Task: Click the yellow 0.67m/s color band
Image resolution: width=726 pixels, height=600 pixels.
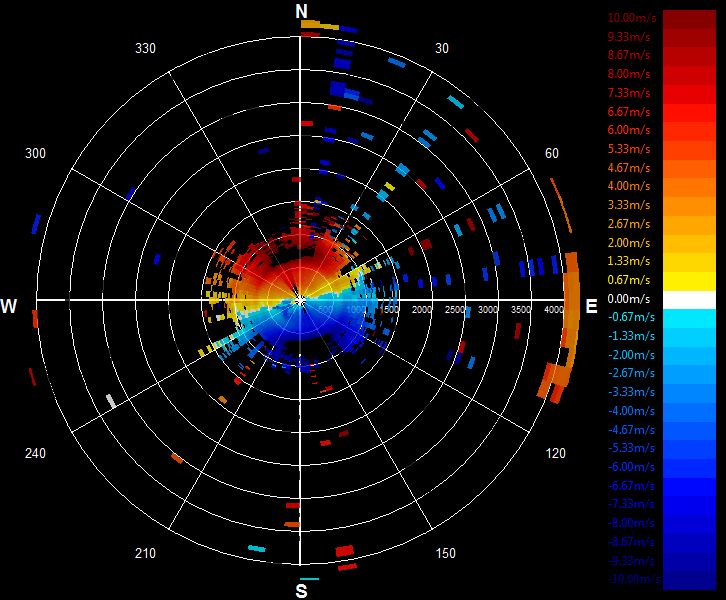Action: (689, 281)
